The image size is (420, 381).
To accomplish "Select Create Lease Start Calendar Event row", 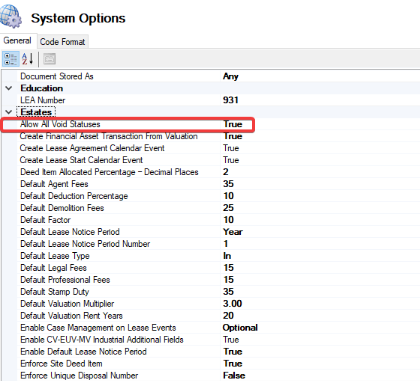I will coord(81,160).
